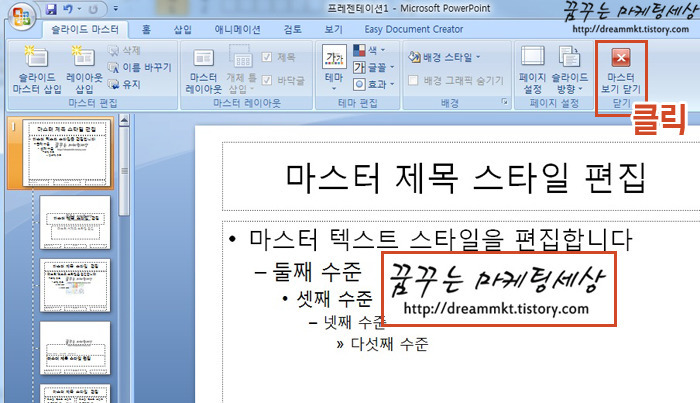Select the fifth, partly visible layout thumbnail
The image size is (700, 403).
(75, 394)
